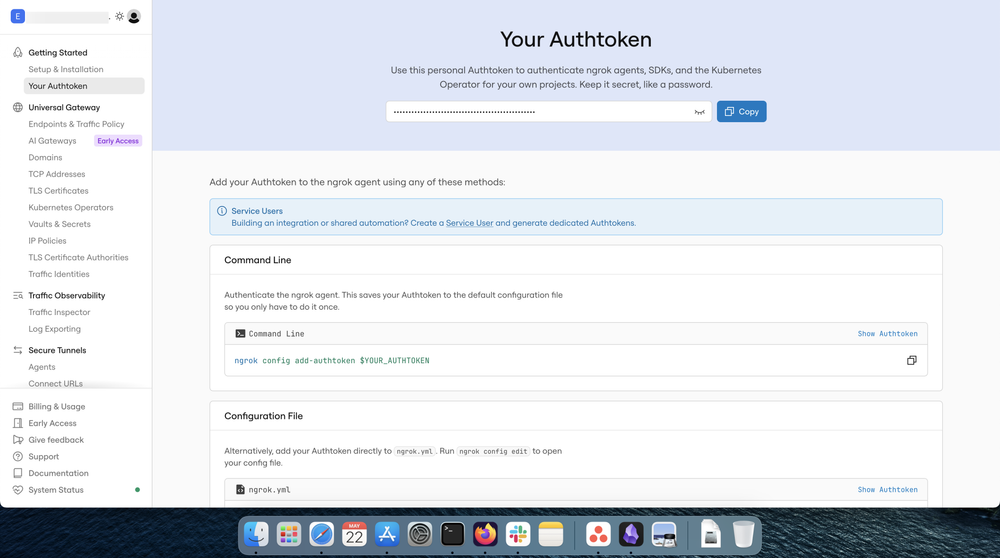
Task: Click the Support question mark icon
Action: tap(18, 457)
